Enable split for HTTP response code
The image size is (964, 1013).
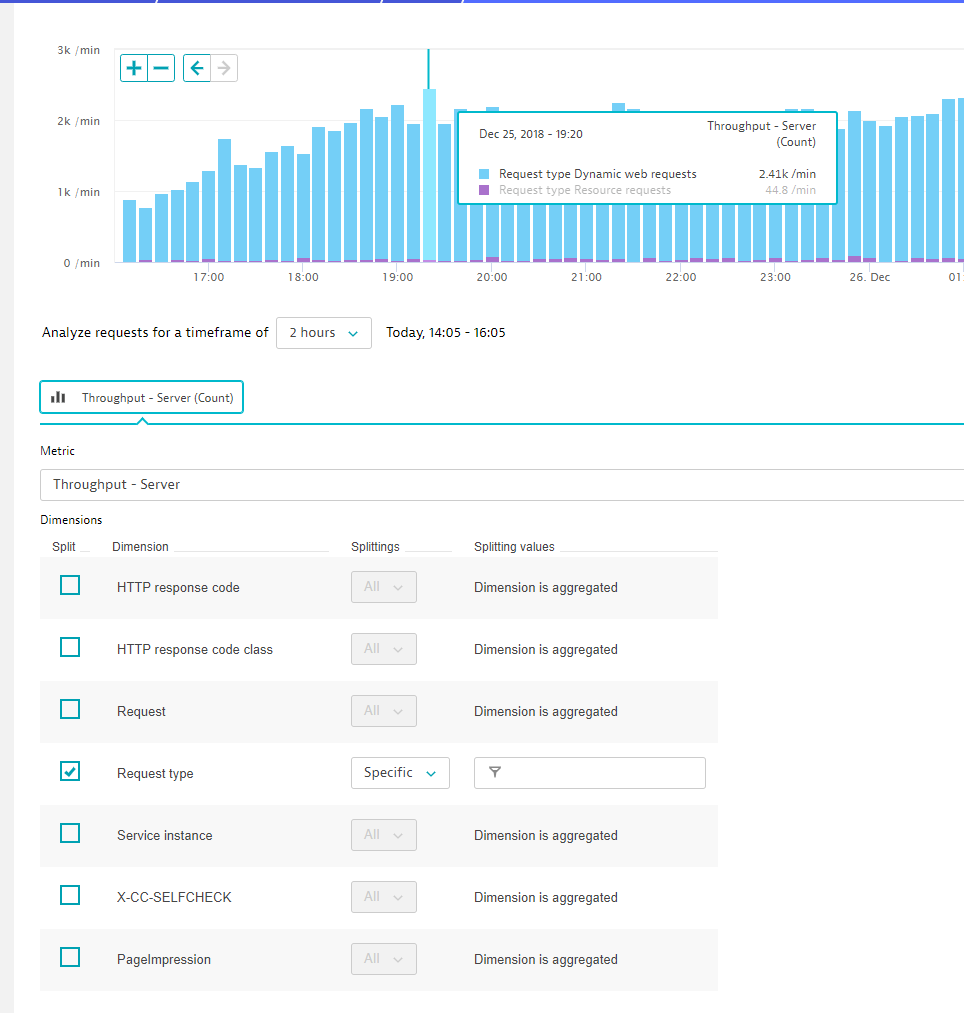click(x=70, y=586)
